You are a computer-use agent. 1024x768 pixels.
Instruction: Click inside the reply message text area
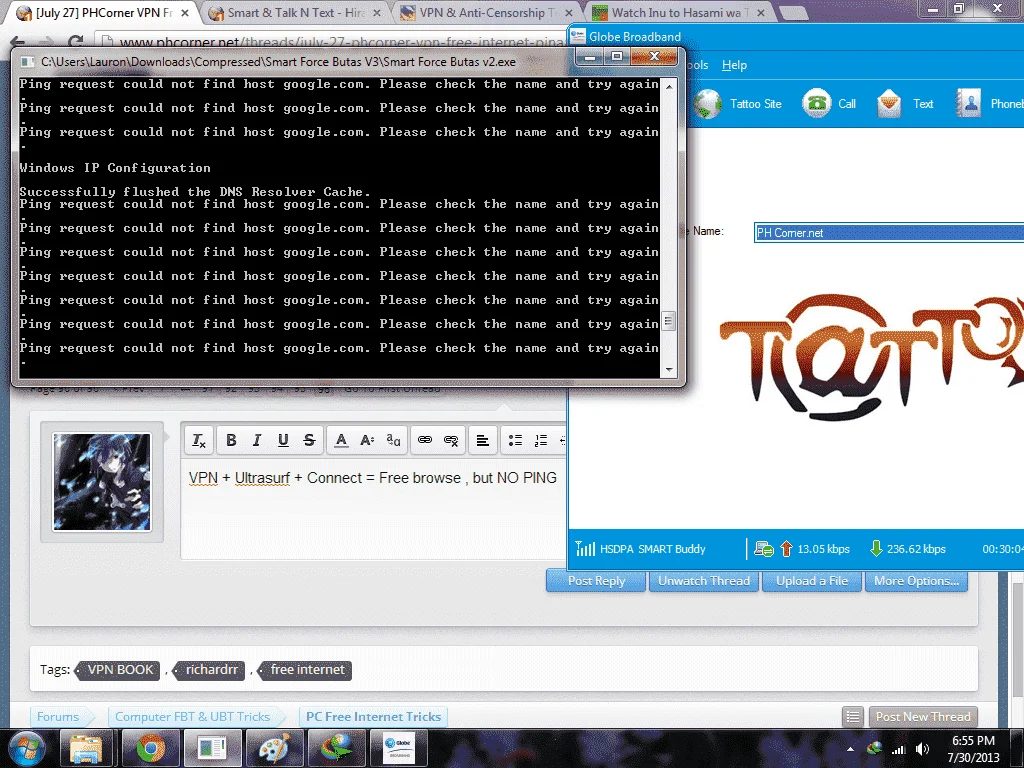[373, 508]
